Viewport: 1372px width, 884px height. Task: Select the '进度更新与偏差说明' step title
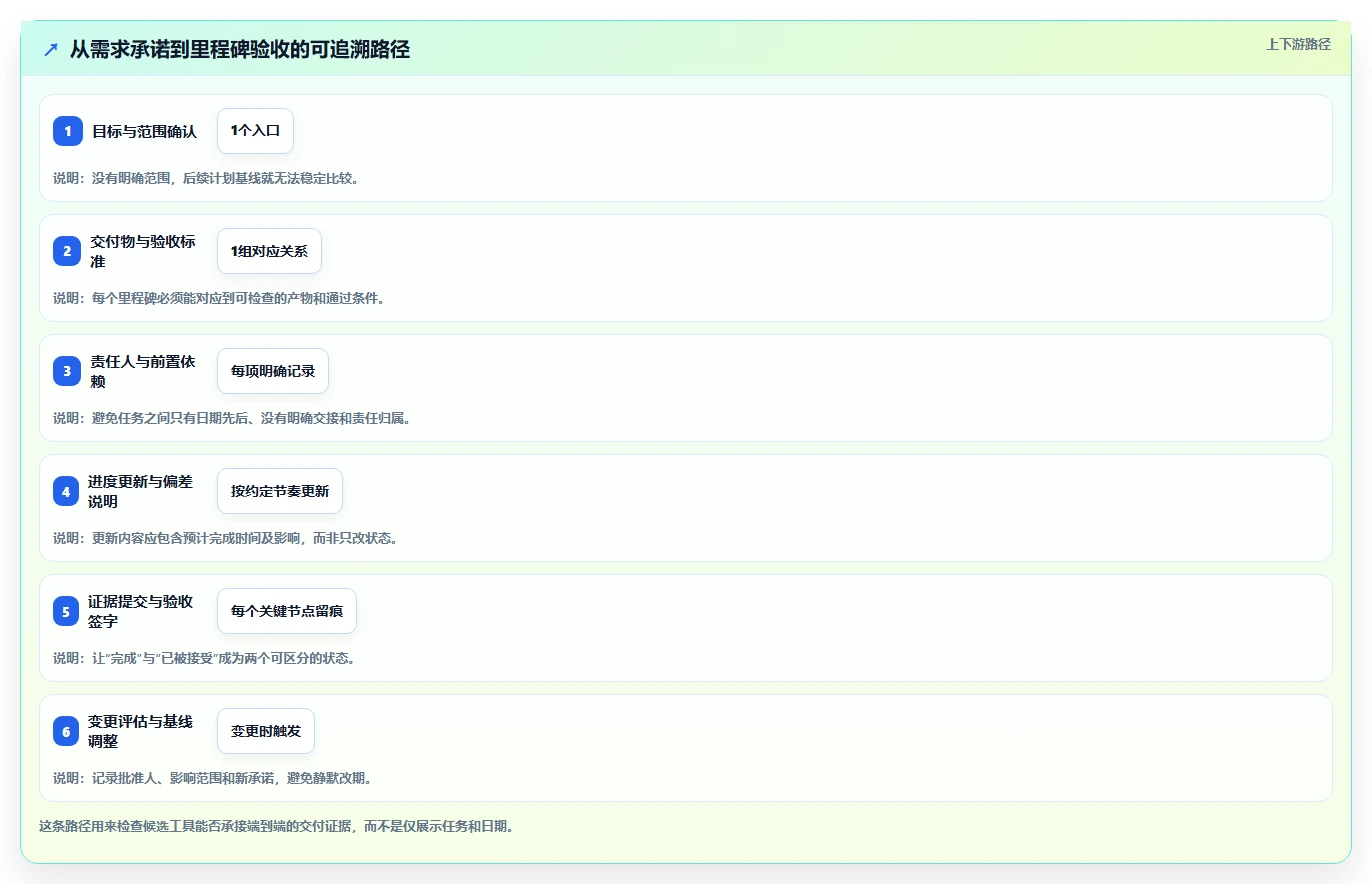141,491
